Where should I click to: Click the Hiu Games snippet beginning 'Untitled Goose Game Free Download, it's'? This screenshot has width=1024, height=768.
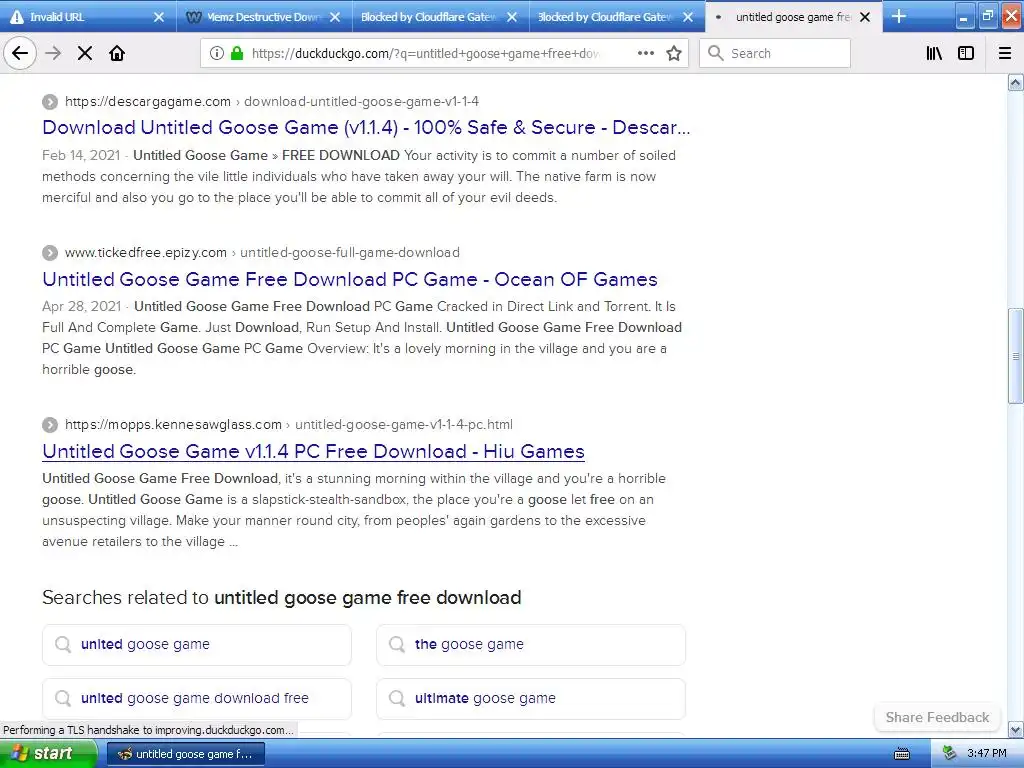[354, 510]
